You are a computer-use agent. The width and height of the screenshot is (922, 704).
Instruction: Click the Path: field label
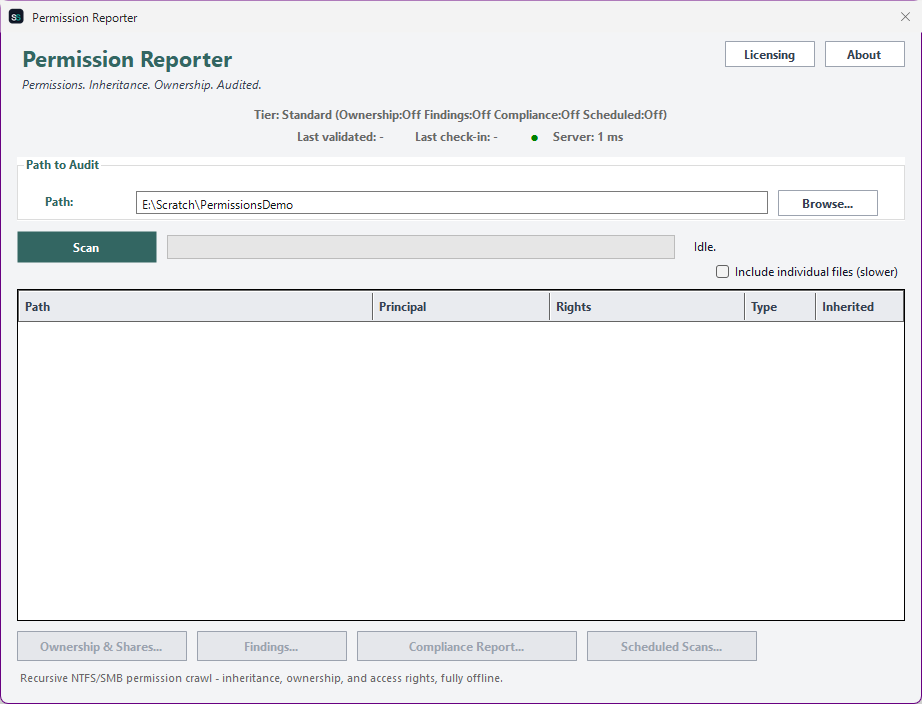[x=59, y=202]
